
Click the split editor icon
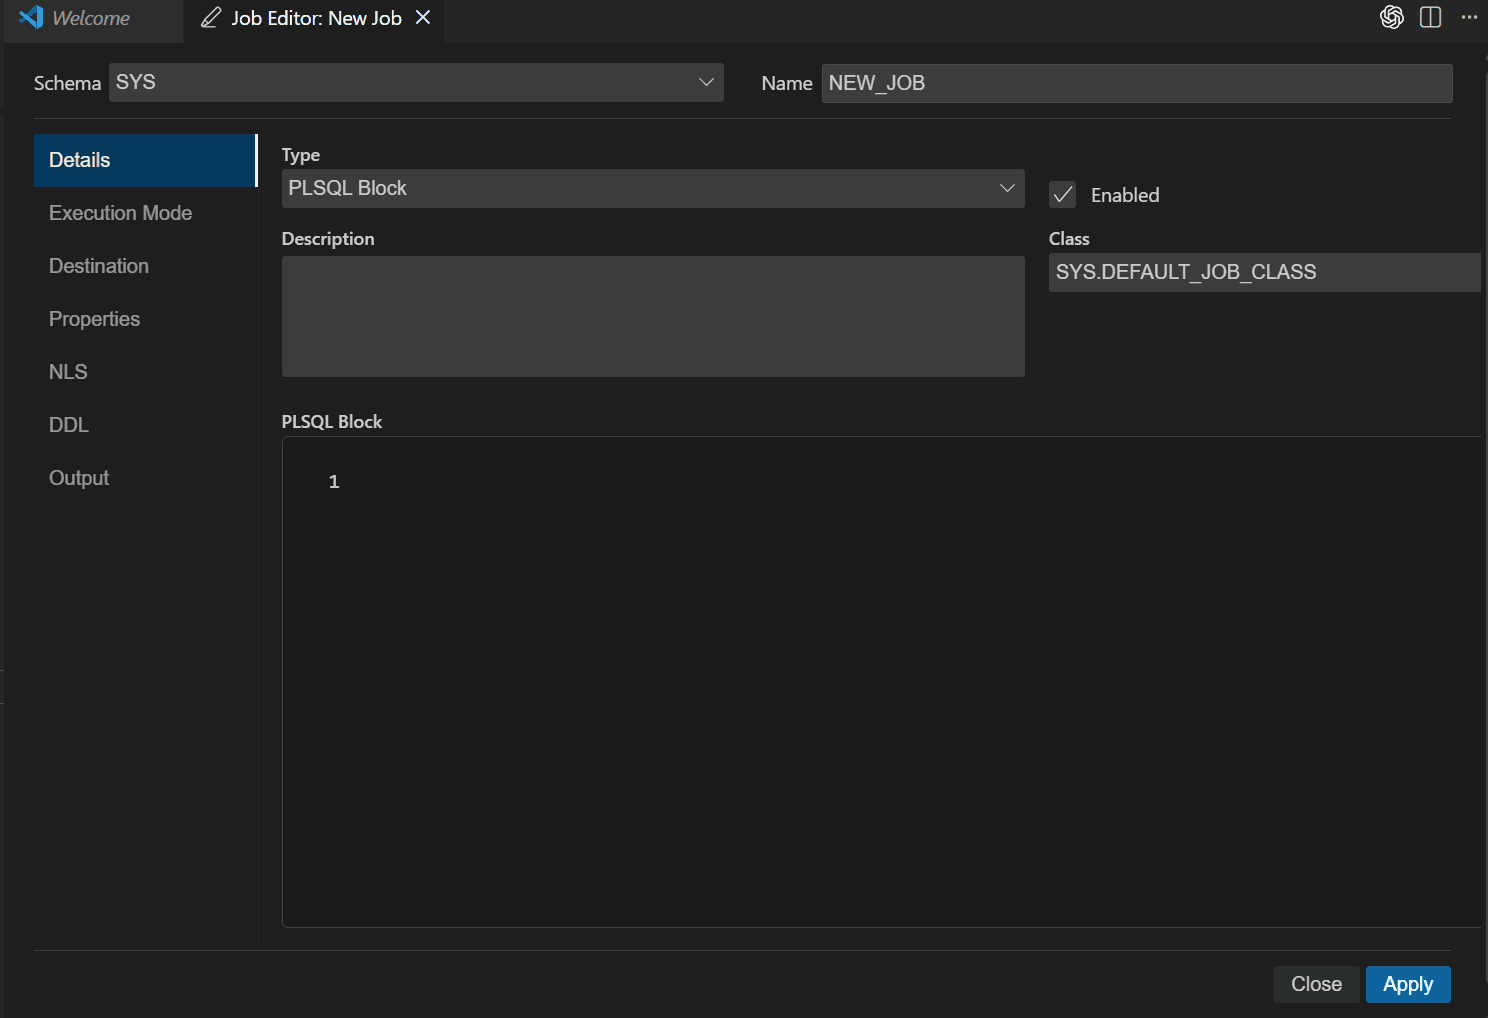(1430, 17)
